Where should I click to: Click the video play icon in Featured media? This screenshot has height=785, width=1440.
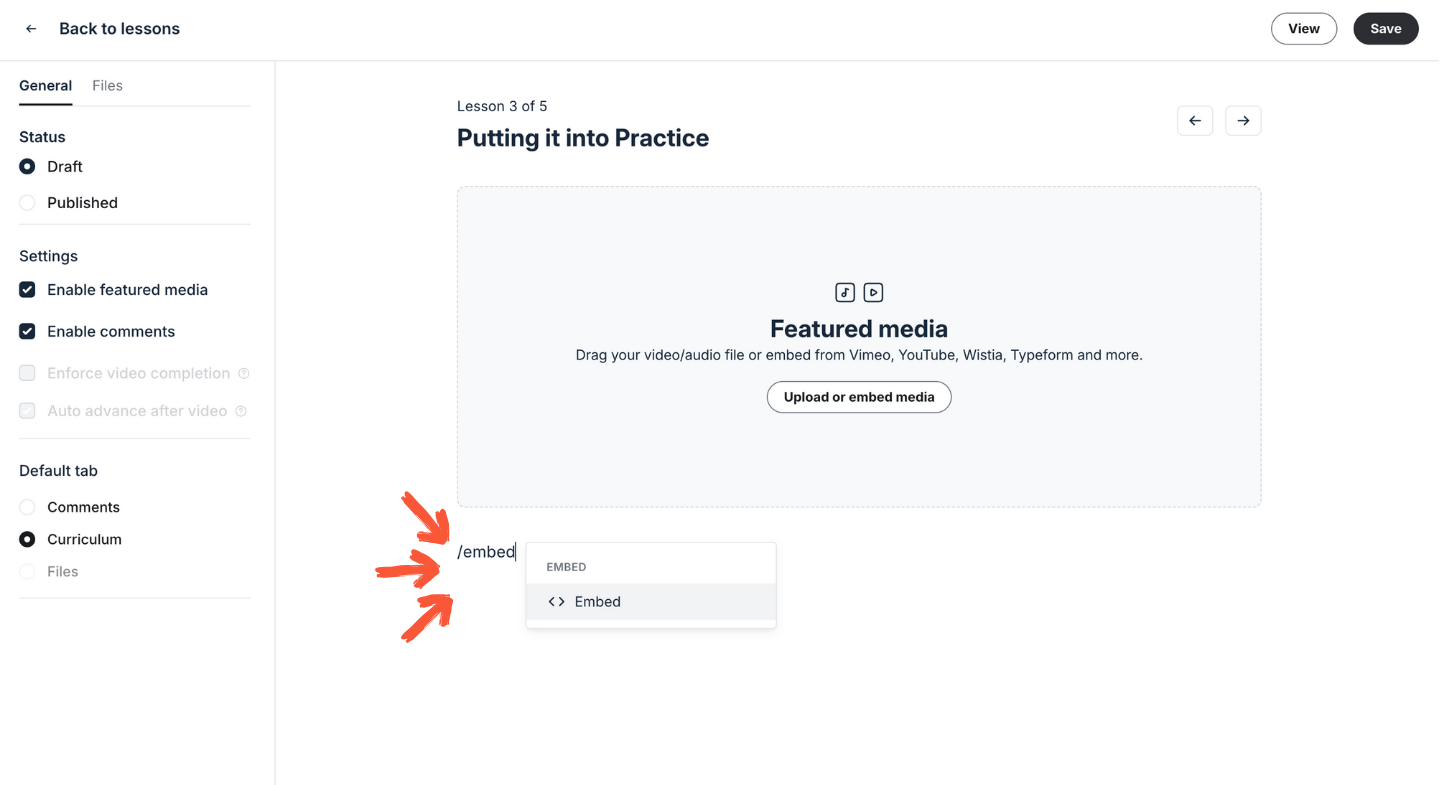tap(873, 293)
